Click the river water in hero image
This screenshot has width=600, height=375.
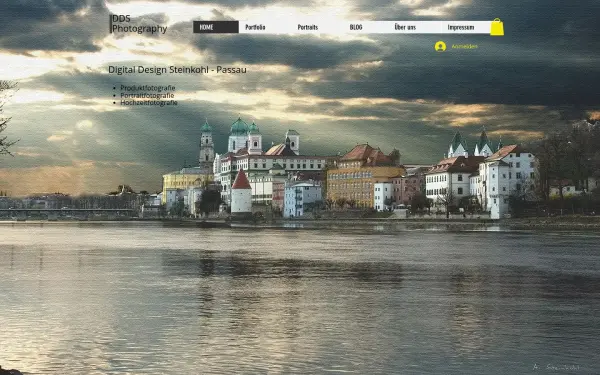[x=300, y=298]
